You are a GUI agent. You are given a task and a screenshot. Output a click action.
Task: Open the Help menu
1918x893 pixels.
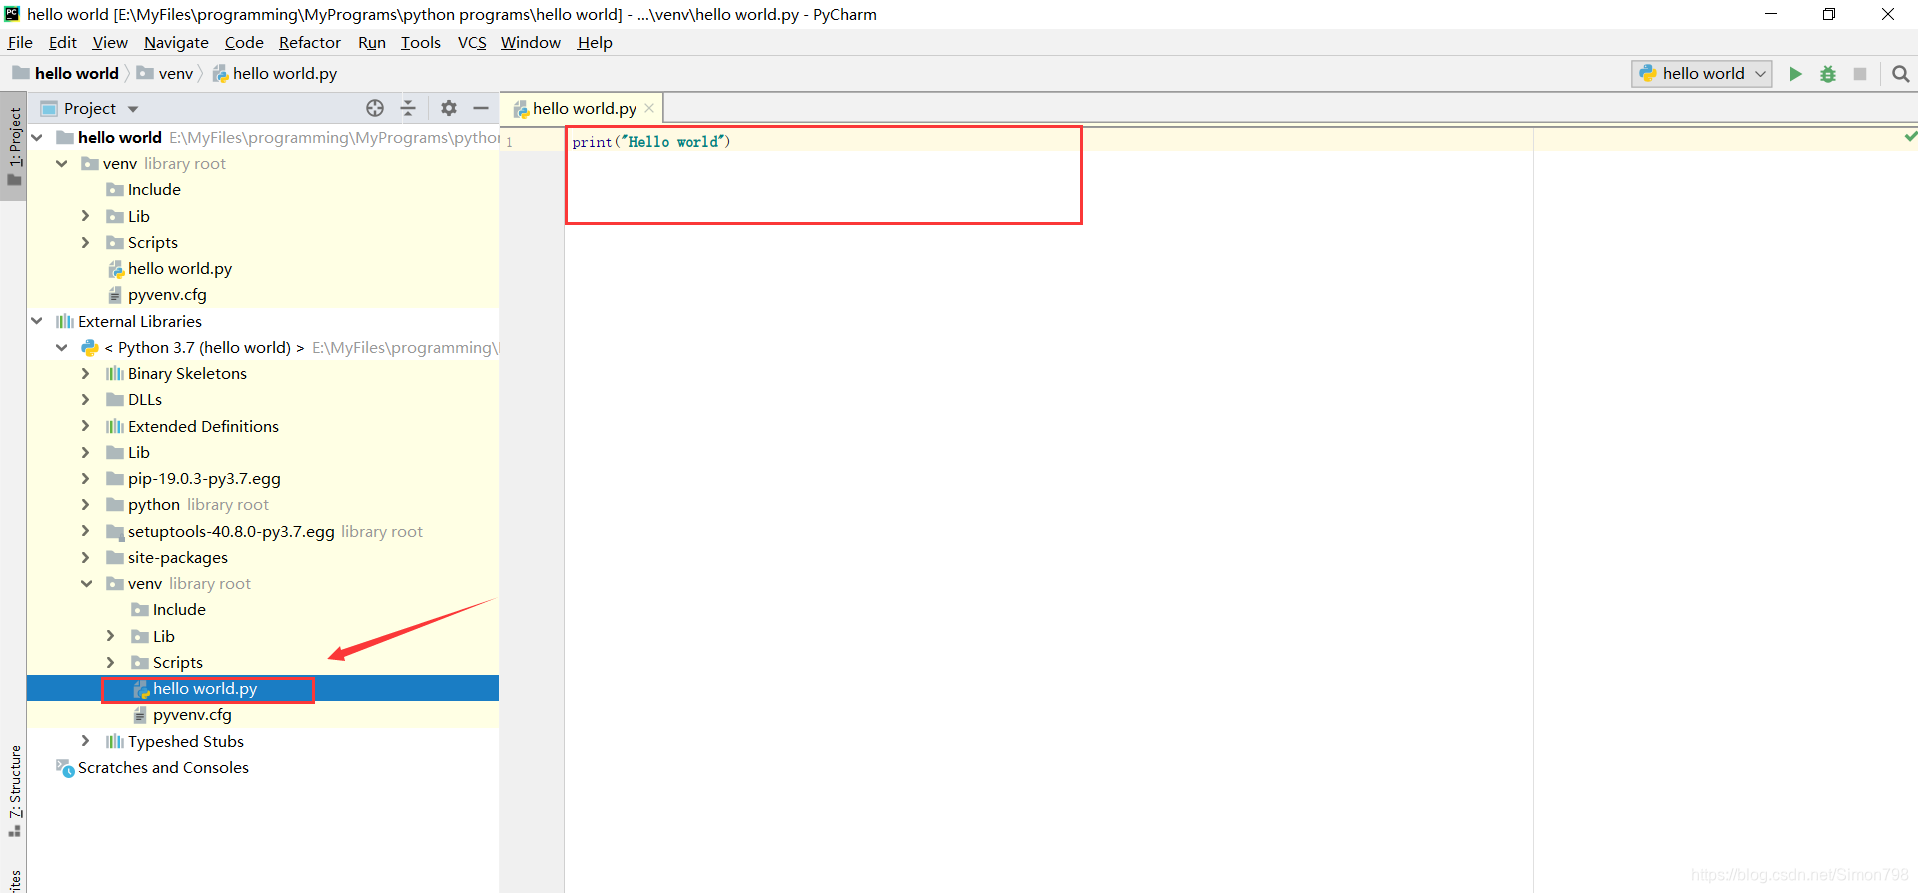[x=595, y=42]
